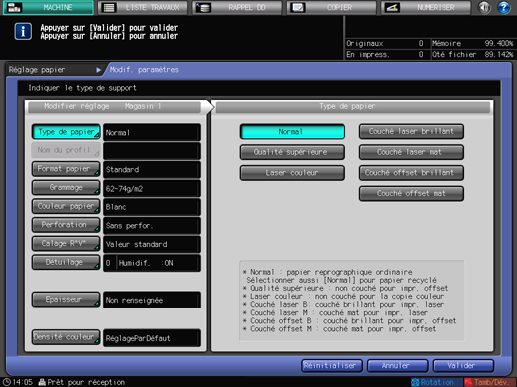Image resolution: width=517 pixels, height=387 pixels.
Task: Click Valider to confirm settings
Action: click(x=463, y=366)
